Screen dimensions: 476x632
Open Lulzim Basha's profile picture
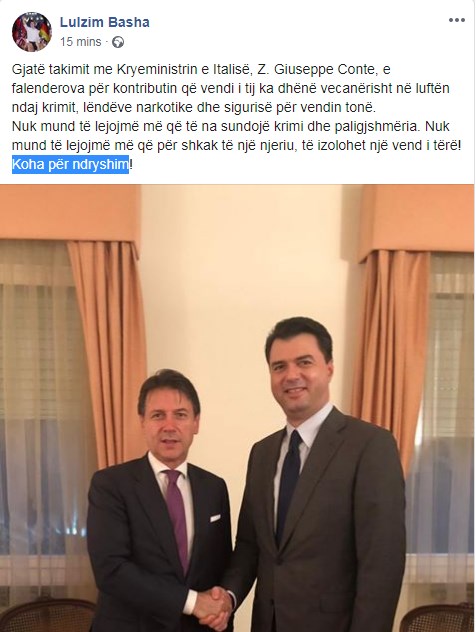click(32, 32)
